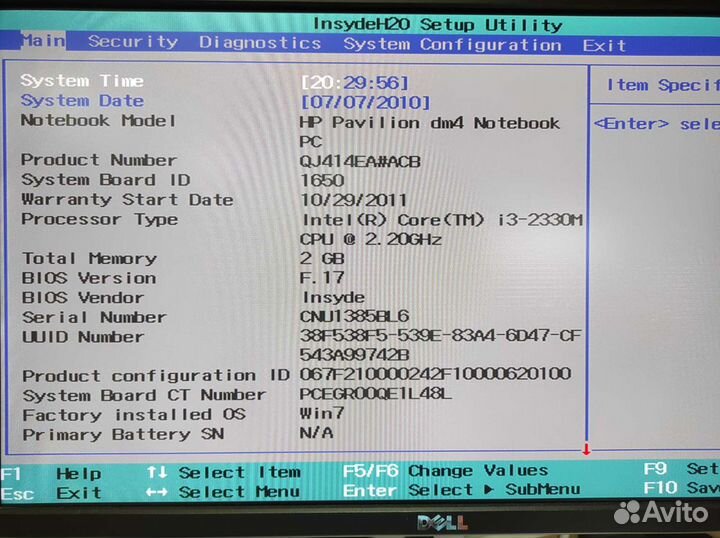Image resolution: width=720 pixels, height=538 pixels.
Task: Click BIOS version value F.17
Action: [322, 278]
